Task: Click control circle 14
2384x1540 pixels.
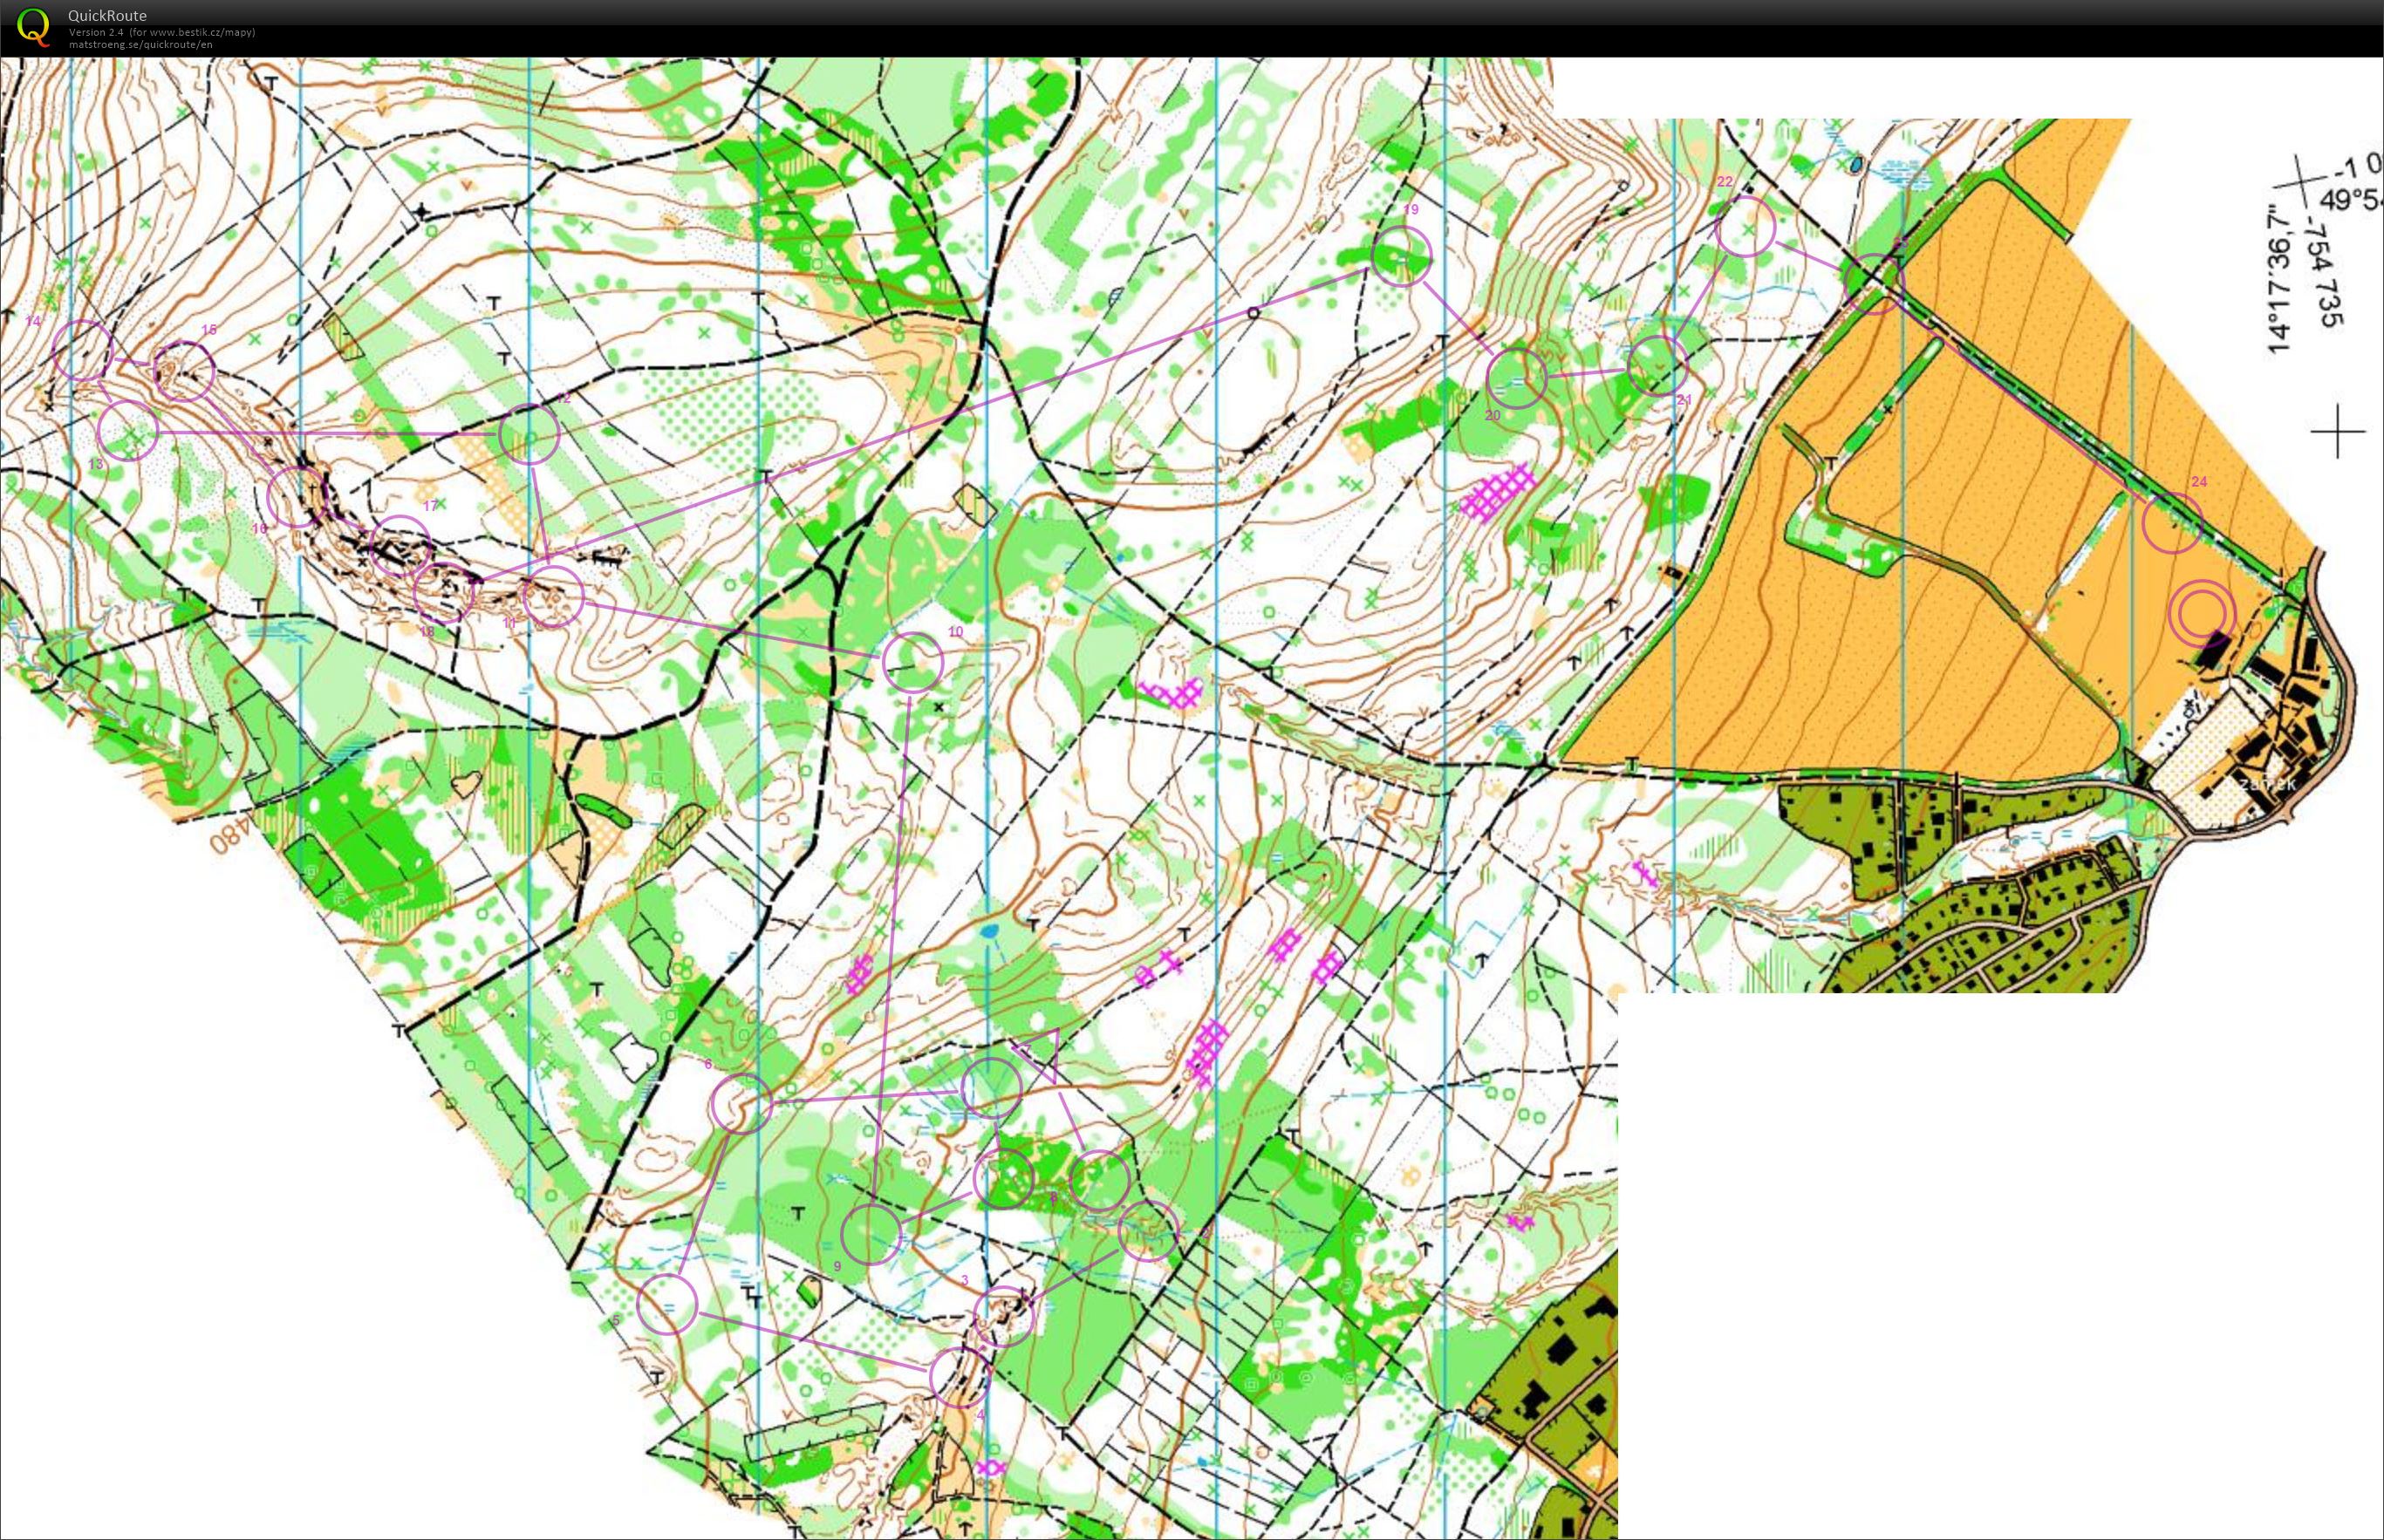Action: (x=81, y=350)
